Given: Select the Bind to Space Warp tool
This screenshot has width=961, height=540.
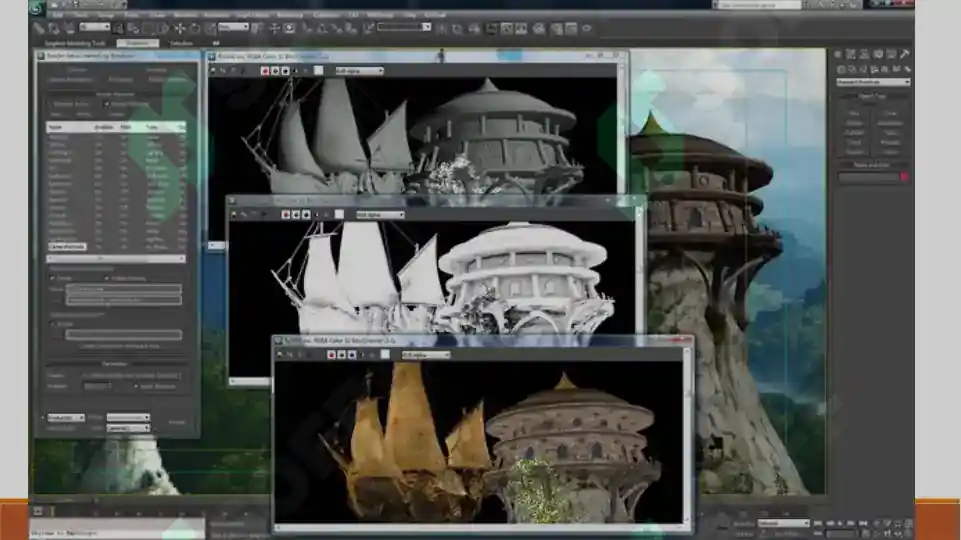Looking at the screenshot, I should (69, 28).
